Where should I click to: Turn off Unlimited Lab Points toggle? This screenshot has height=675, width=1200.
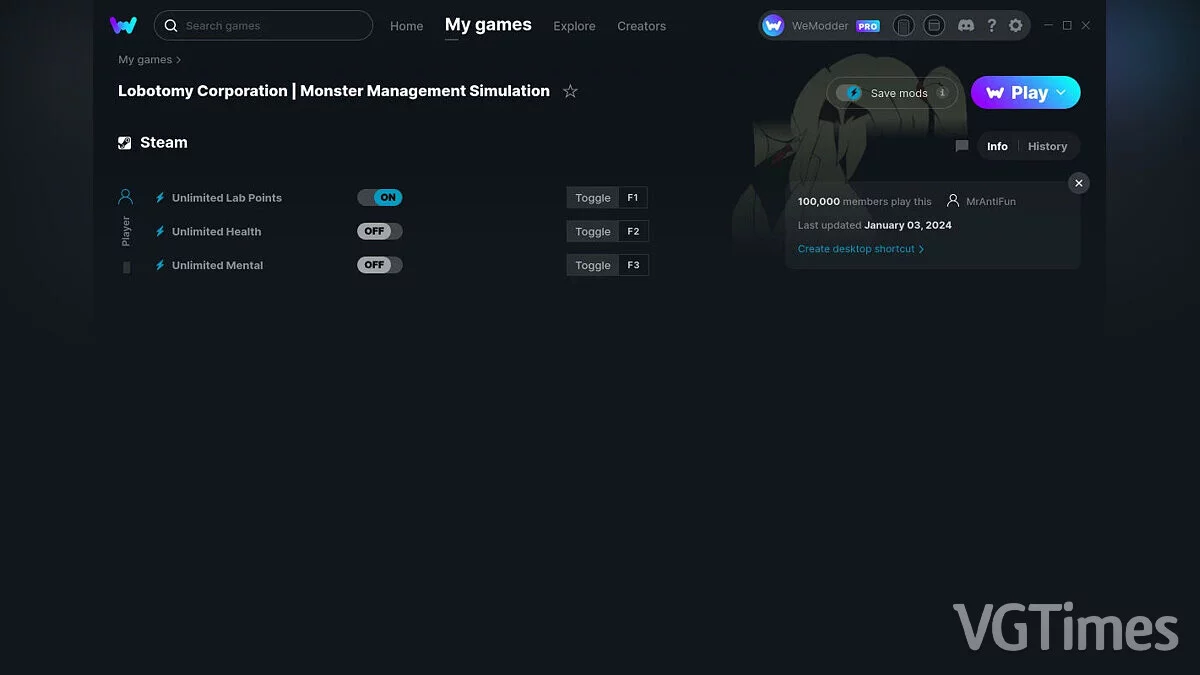[x=380, y=198]
